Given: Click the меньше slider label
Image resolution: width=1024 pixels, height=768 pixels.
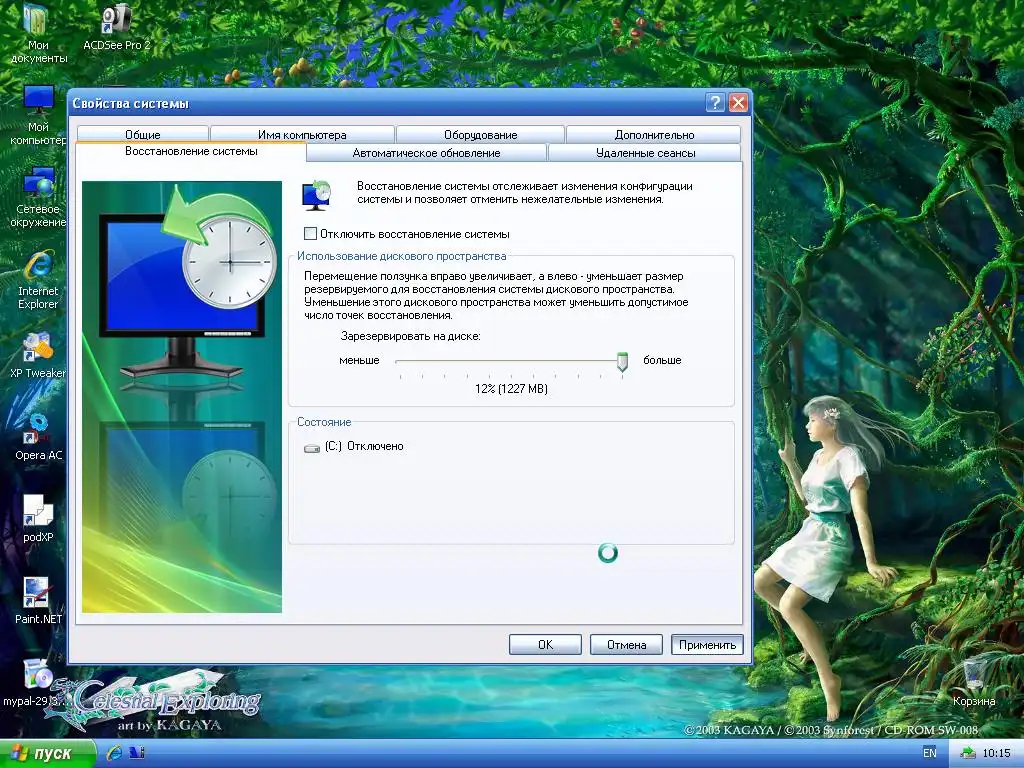Looking at the screenshot, I should point(359,360).
